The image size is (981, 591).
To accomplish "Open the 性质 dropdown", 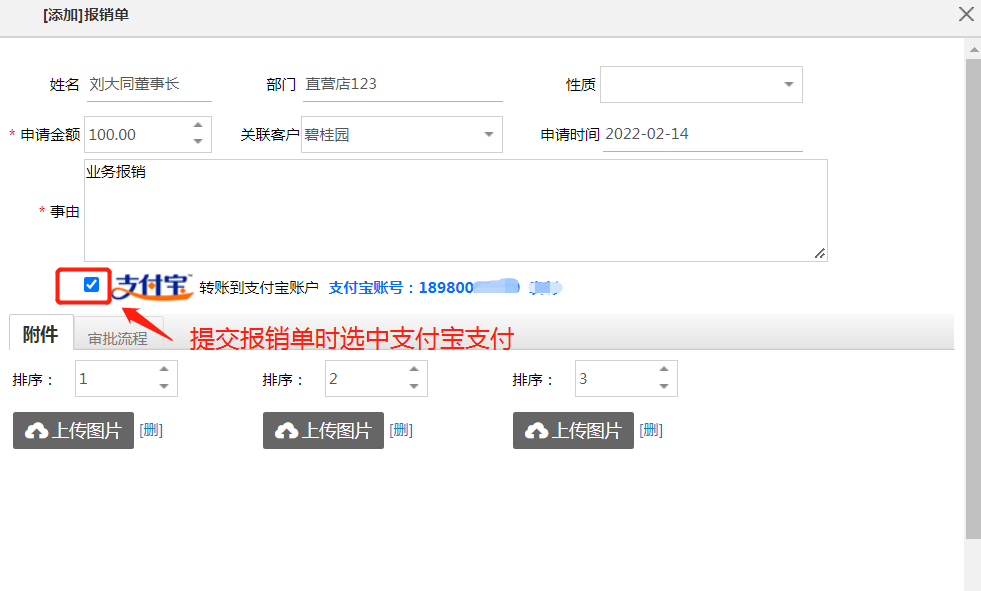I will pos(788,85).
